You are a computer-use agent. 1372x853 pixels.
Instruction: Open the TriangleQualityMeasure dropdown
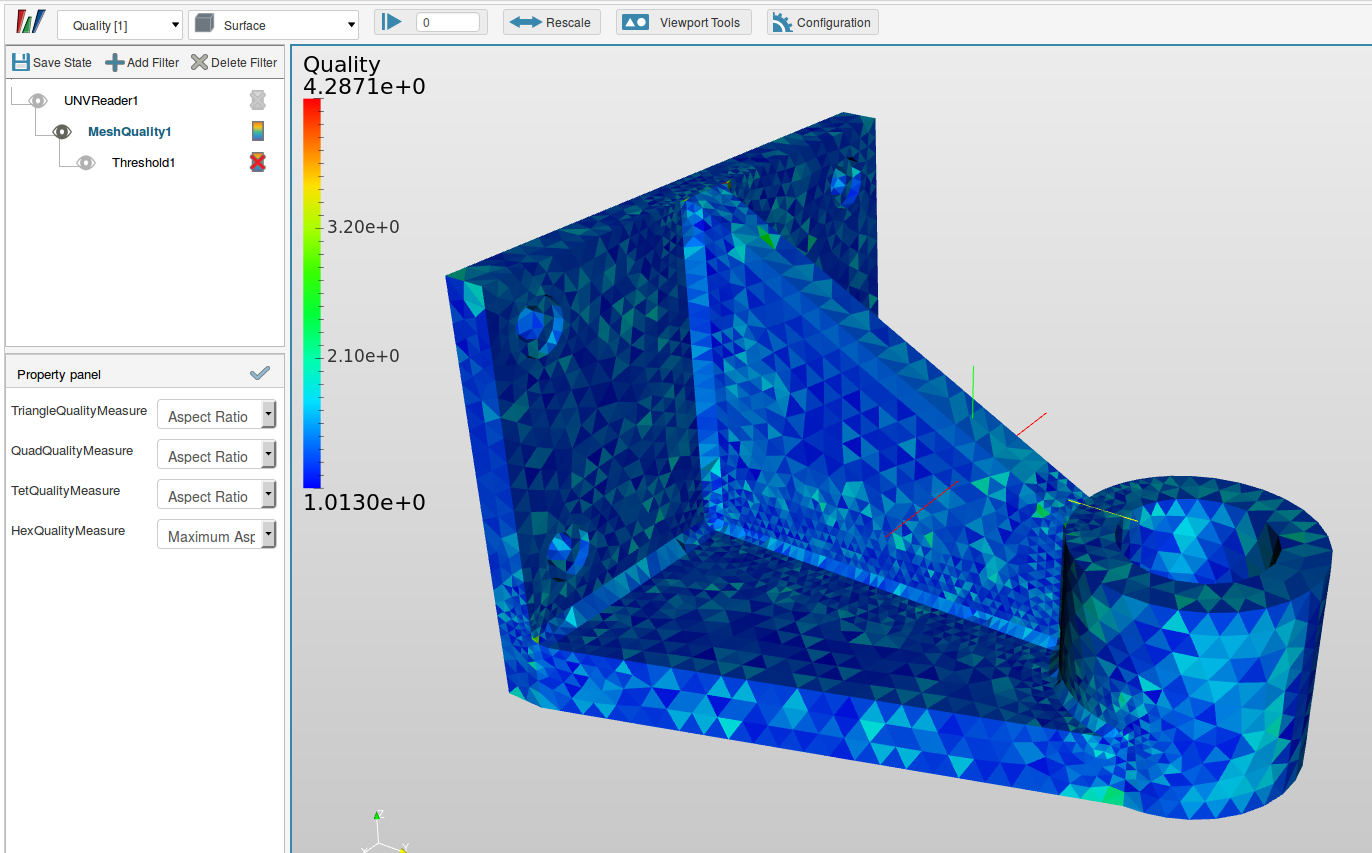[x=216, y=415]
